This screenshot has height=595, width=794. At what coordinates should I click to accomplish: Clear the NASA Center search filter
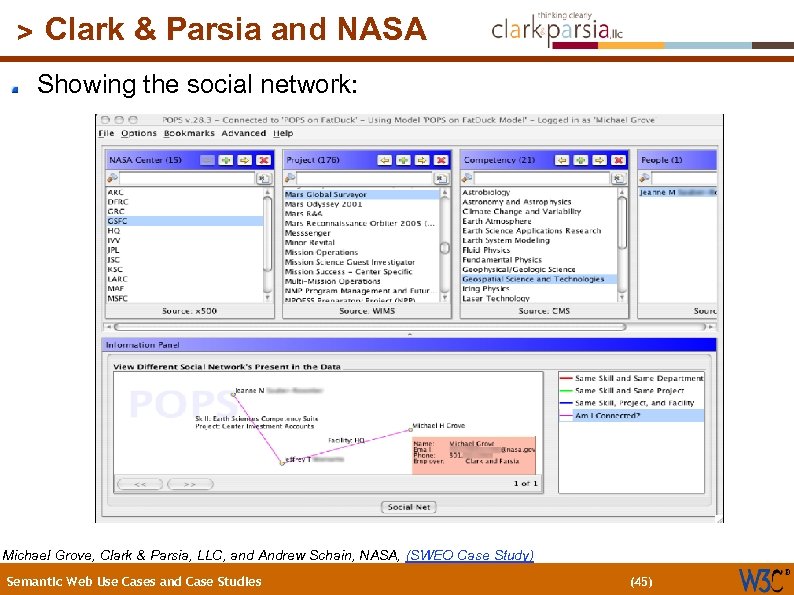pyautogui.click(x=264, y=178)
